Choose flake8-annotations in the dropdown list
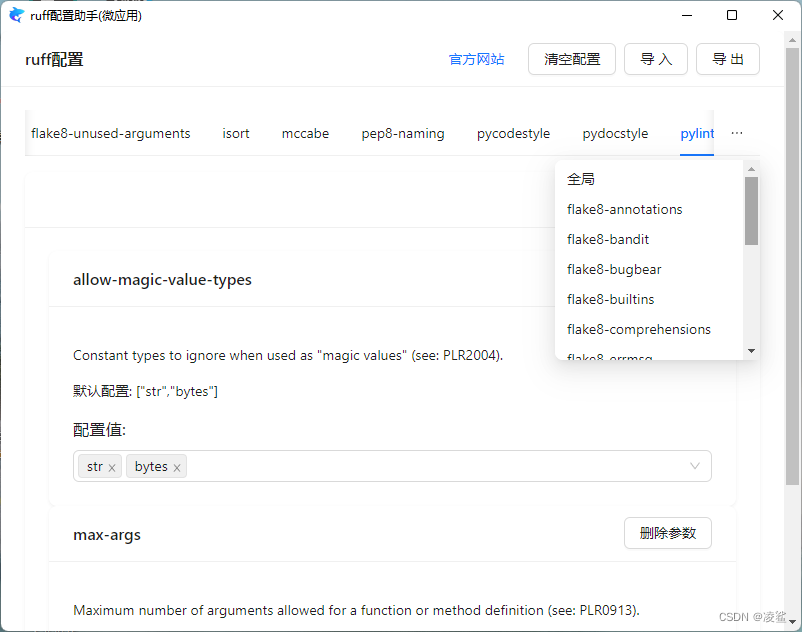 click(649, 210)
